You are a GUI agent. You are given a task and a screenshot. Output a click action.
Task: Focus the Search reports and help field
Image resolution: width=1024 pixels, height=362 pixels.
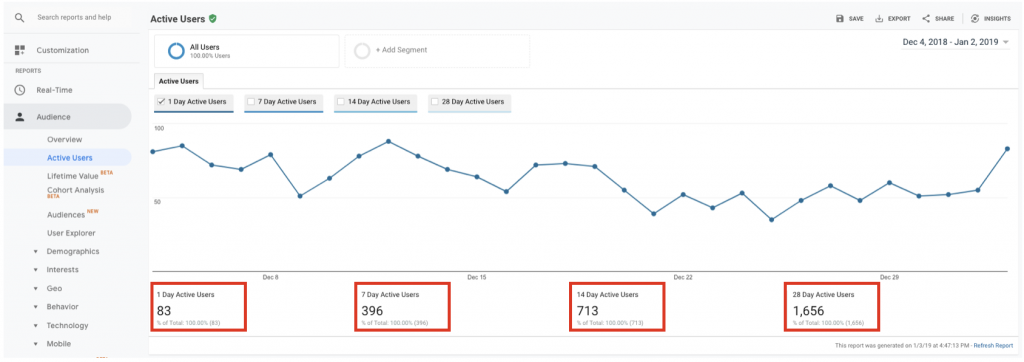tap(73, 18)
